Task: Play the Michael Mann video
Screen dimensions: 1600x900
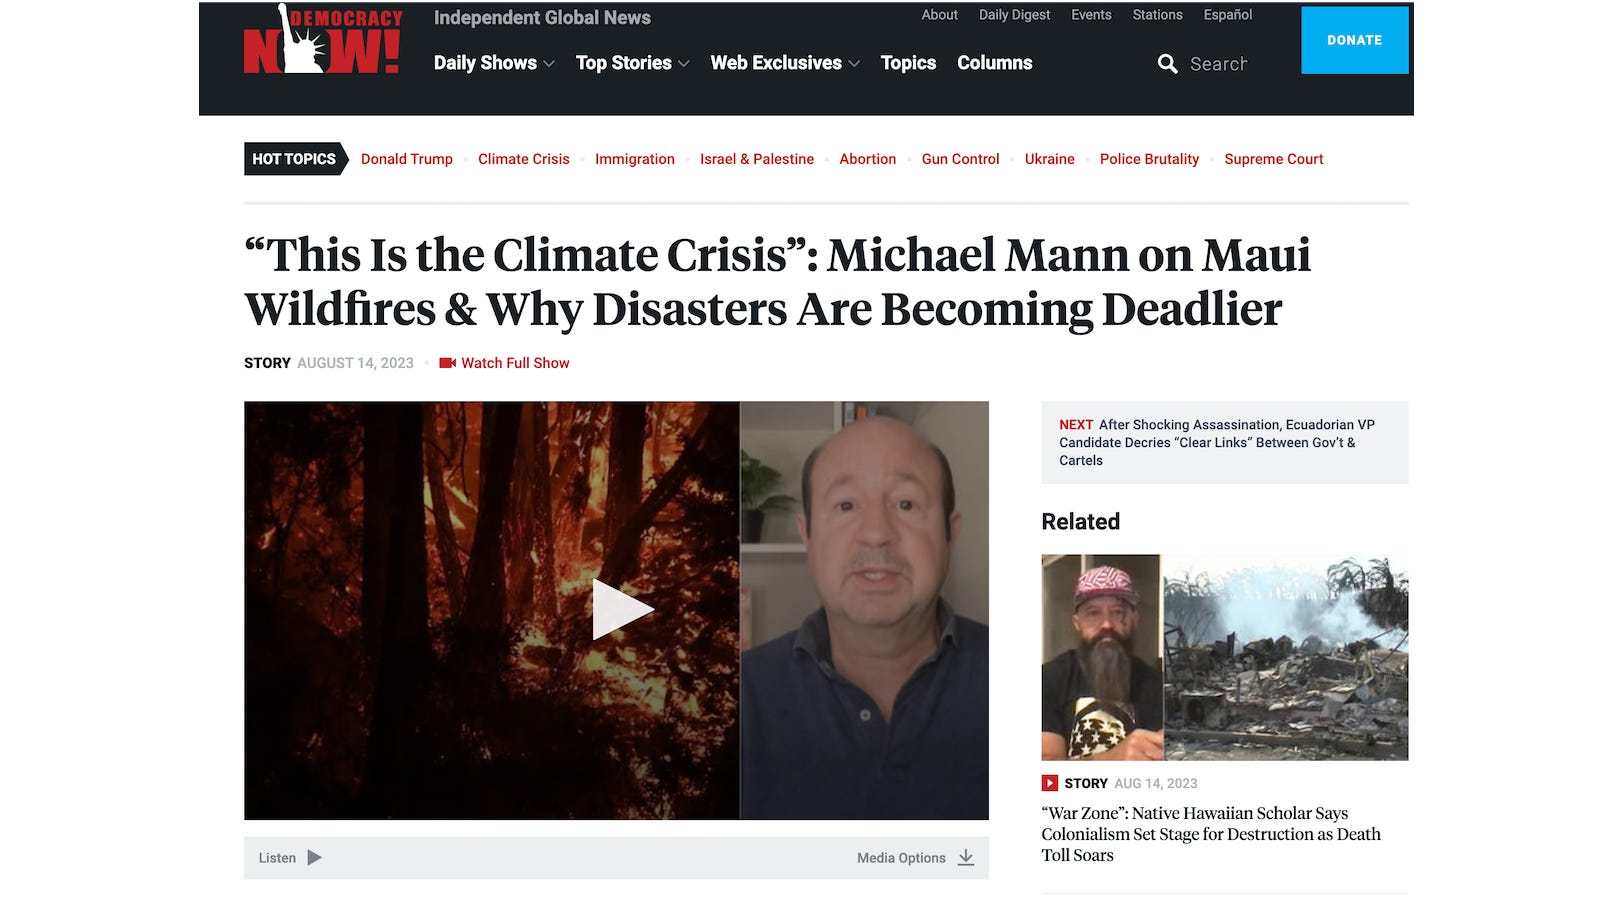Action: 622,610
